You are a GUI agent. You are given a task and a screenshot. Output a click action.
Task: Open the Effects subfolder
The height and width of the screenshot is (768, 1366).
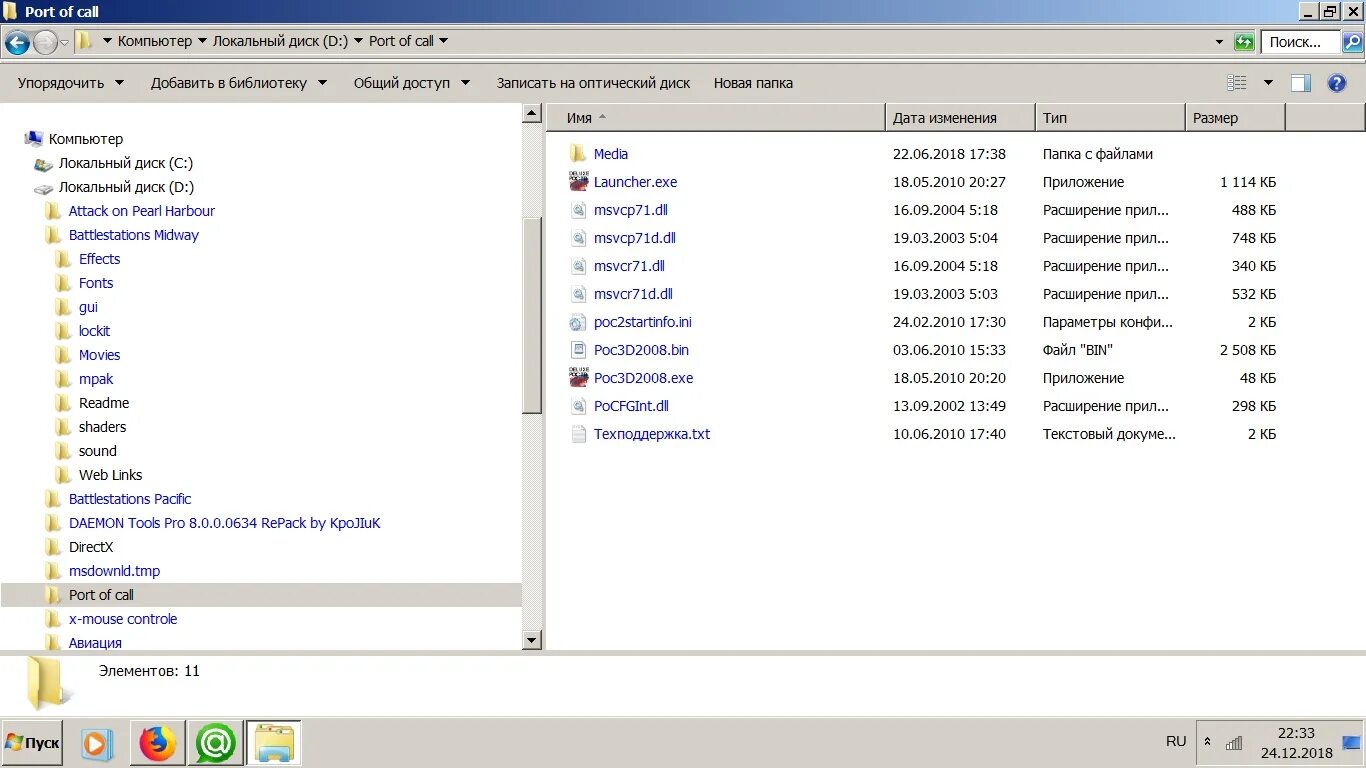pyautogui.click(x=99, y=259)
